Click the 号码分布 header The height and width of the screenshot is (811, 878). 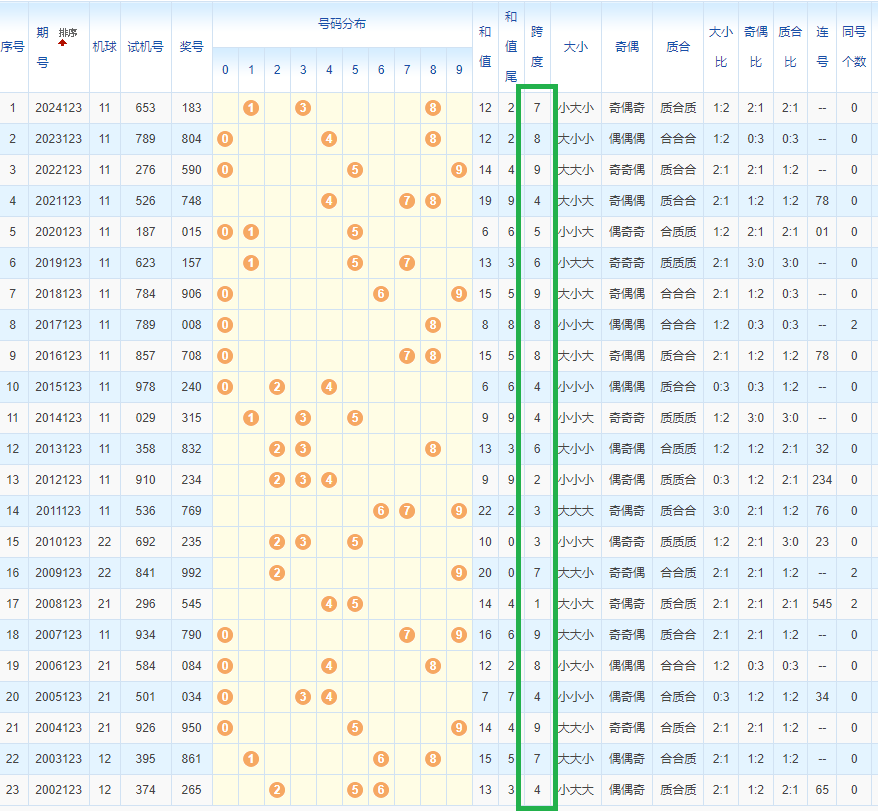(x=341, y=24)
